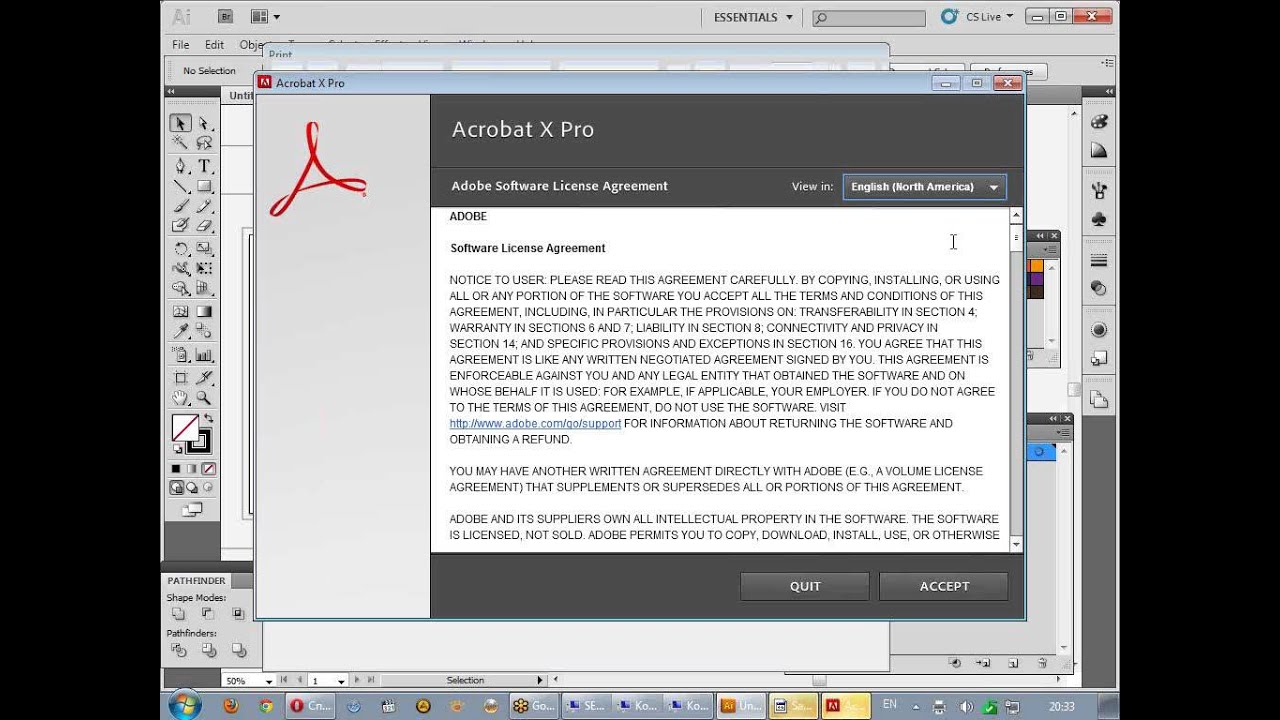The width and height of the screenshot is (1280, 720).
Task: Open the Windows Start button
Action: point(184,705)
